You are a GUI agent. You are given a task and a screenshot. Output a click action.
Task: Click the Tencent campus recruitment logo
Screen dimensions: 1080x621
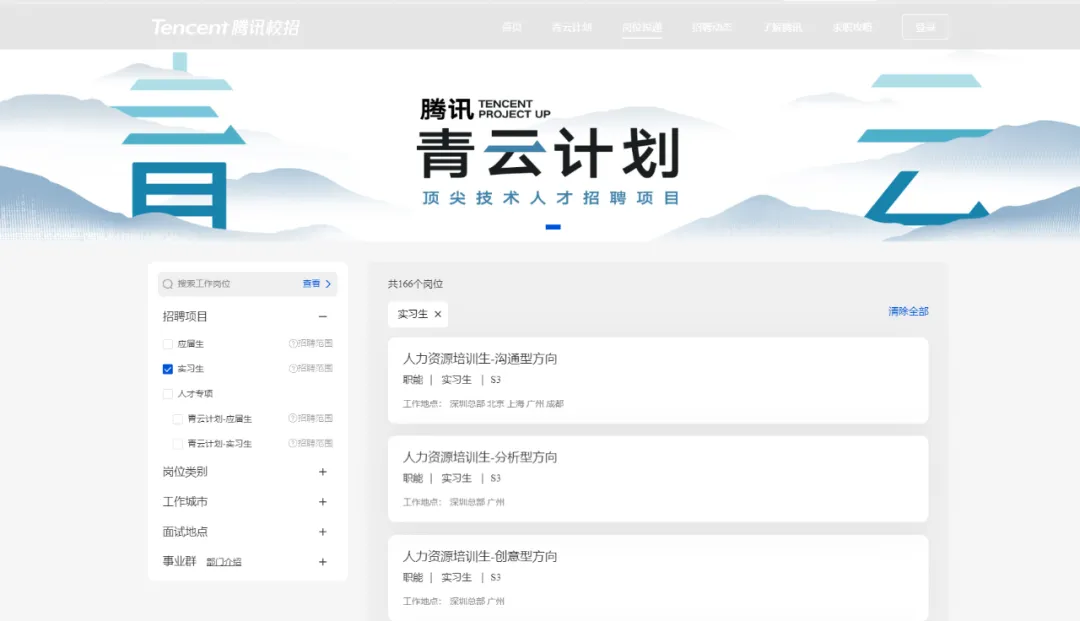click(x=225, y=28)
